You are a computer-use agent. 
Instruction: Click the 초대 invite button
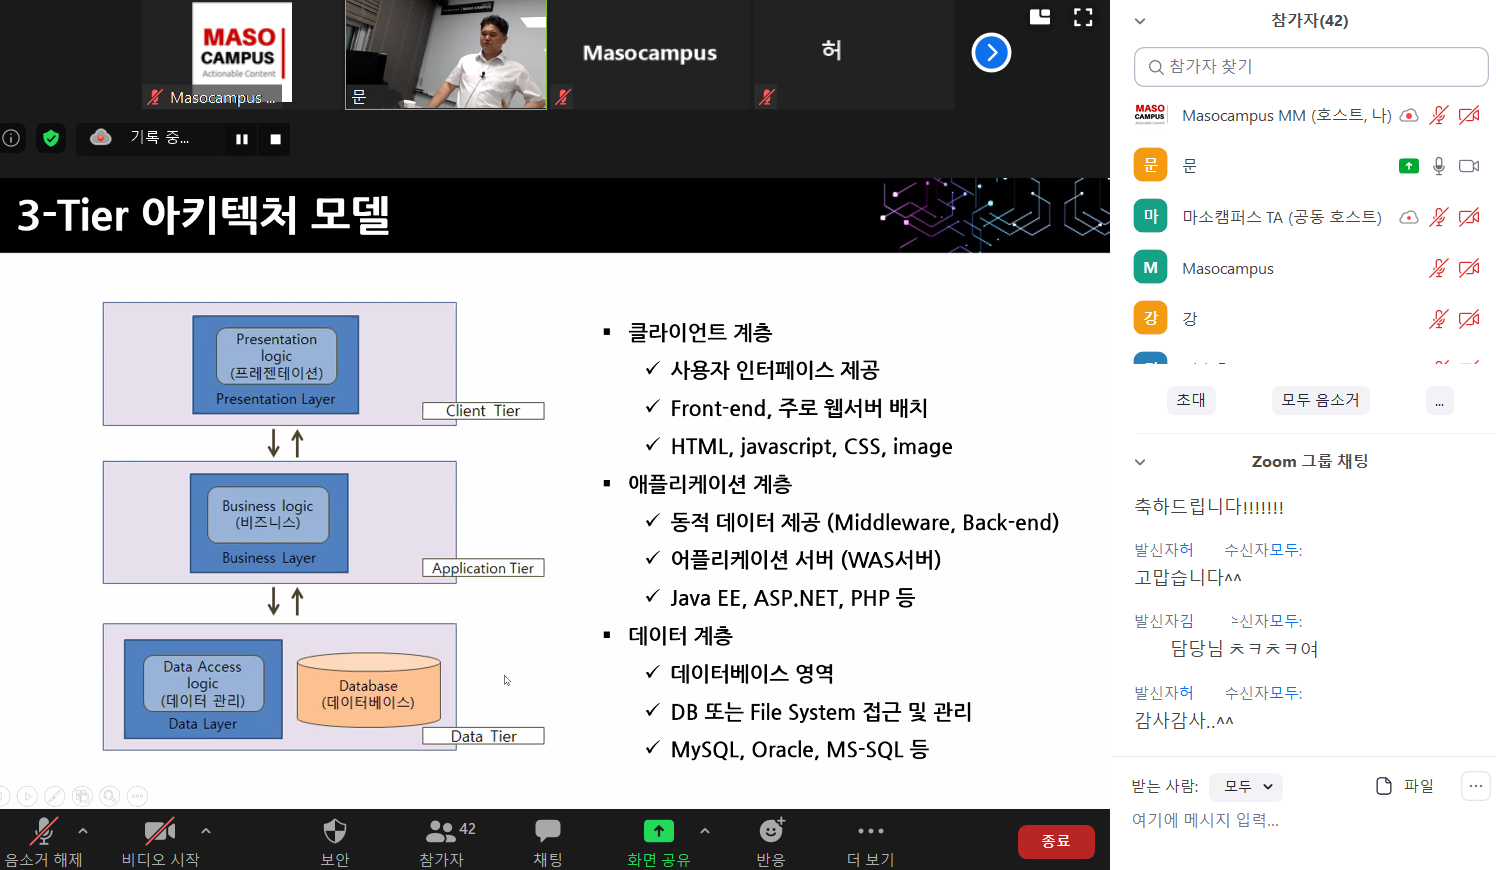[1191, 400]
